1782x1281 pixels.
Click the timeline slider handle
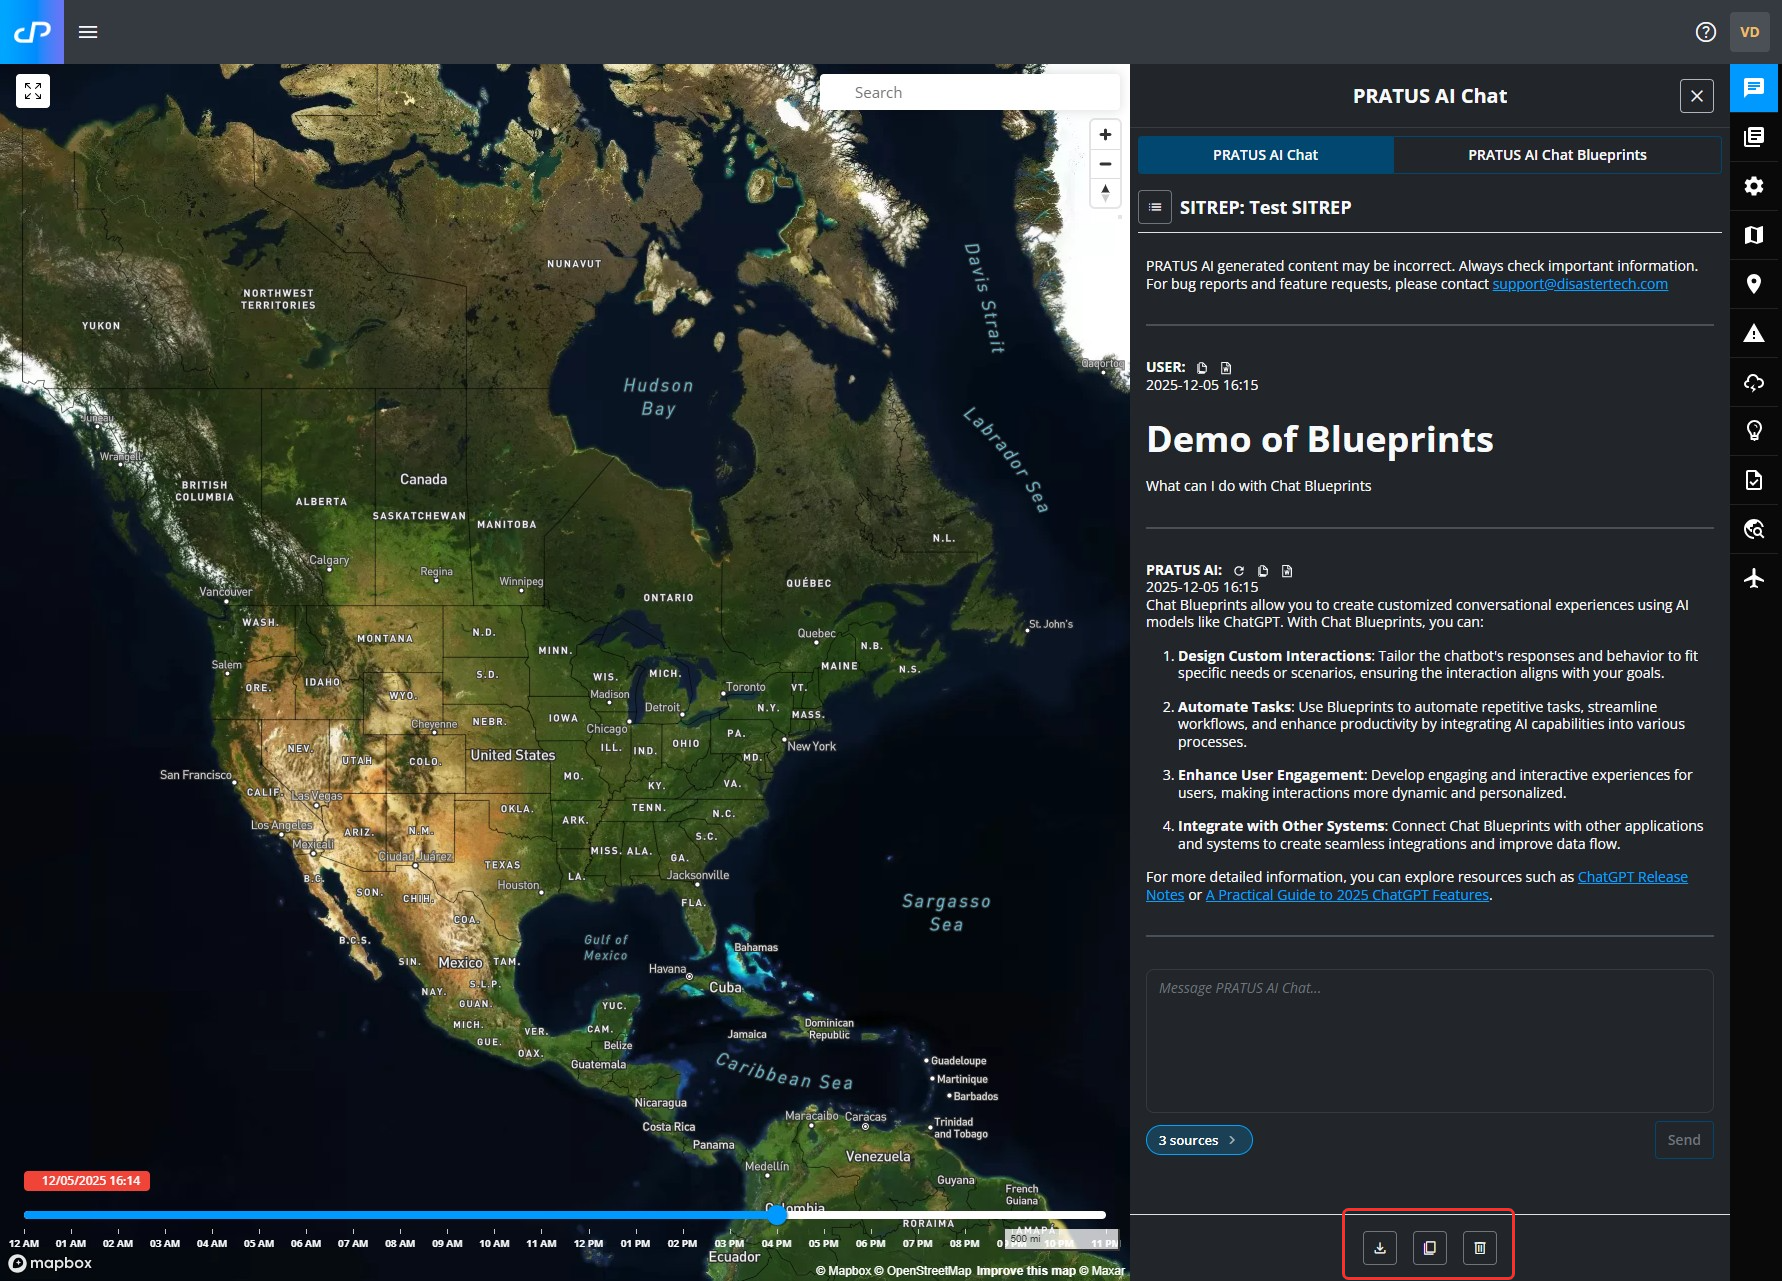(777, 1215)
